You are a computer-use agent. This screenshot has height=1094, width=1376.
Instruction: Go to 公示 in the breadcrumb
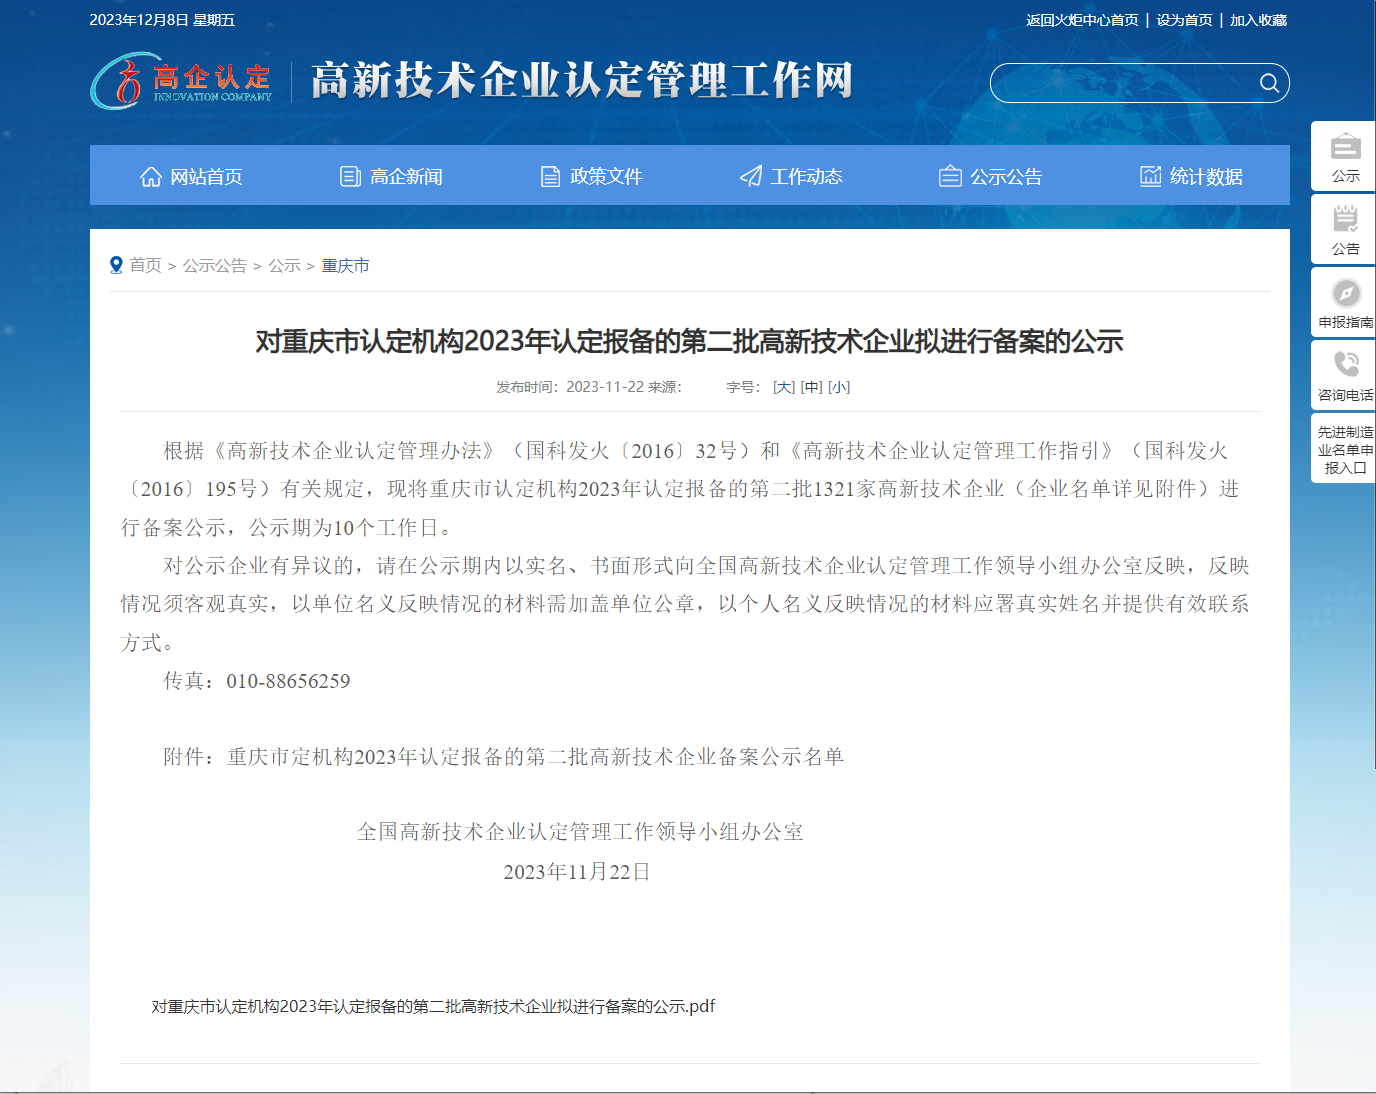(x=284, y=265)
